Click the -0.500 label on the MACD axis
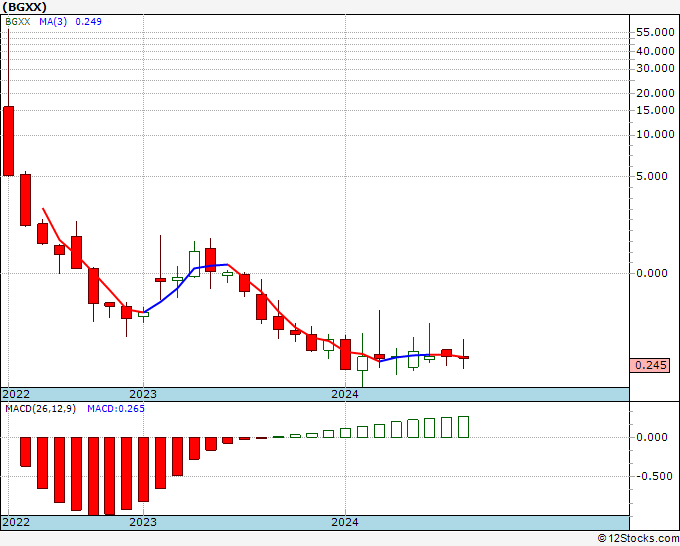The height and width of the screenshot is (546, 680). tap(654, 476)
